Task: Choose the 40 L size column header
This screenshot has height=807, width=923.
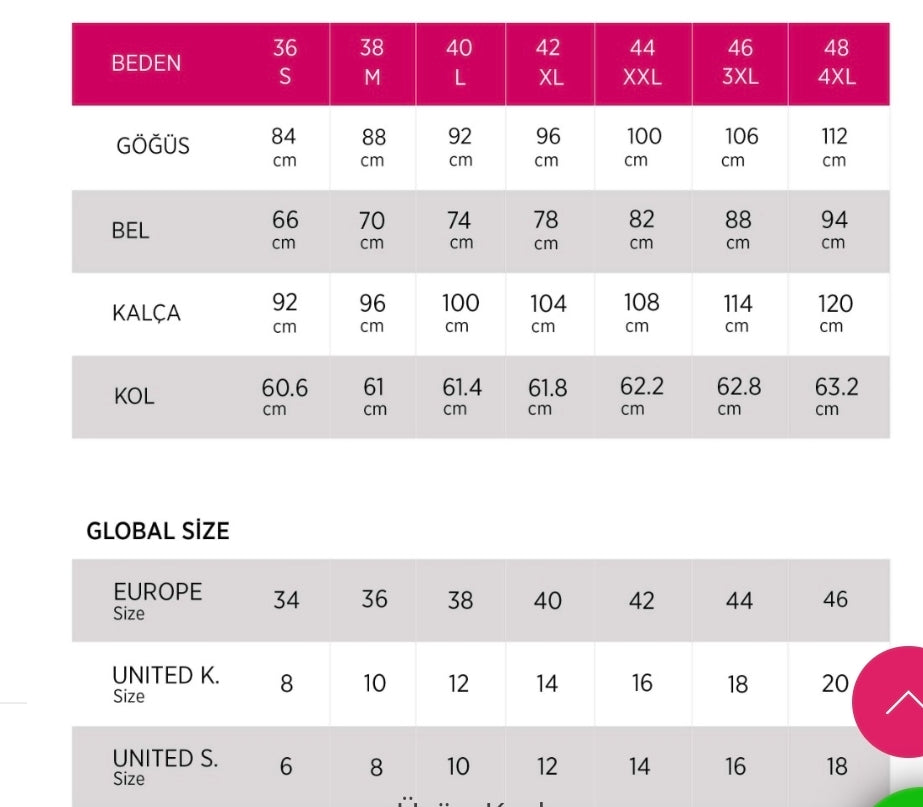Action: (x=460, y=63)
